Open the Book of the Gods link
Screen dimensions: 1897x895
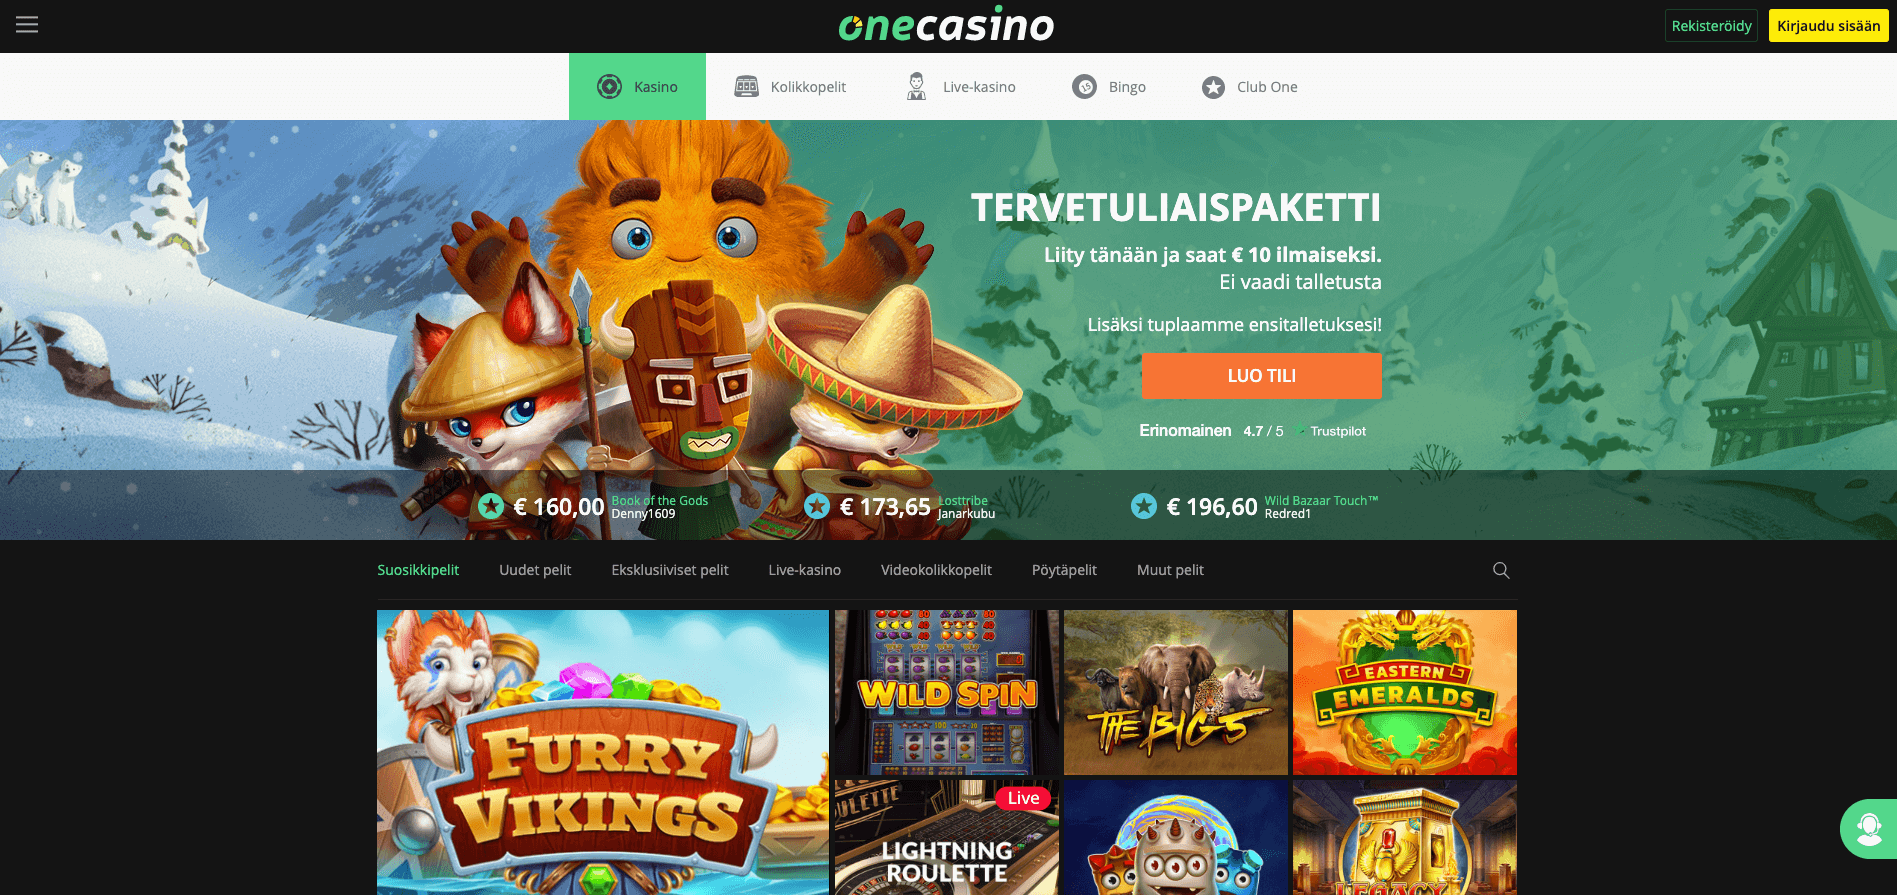pos(659,500)
